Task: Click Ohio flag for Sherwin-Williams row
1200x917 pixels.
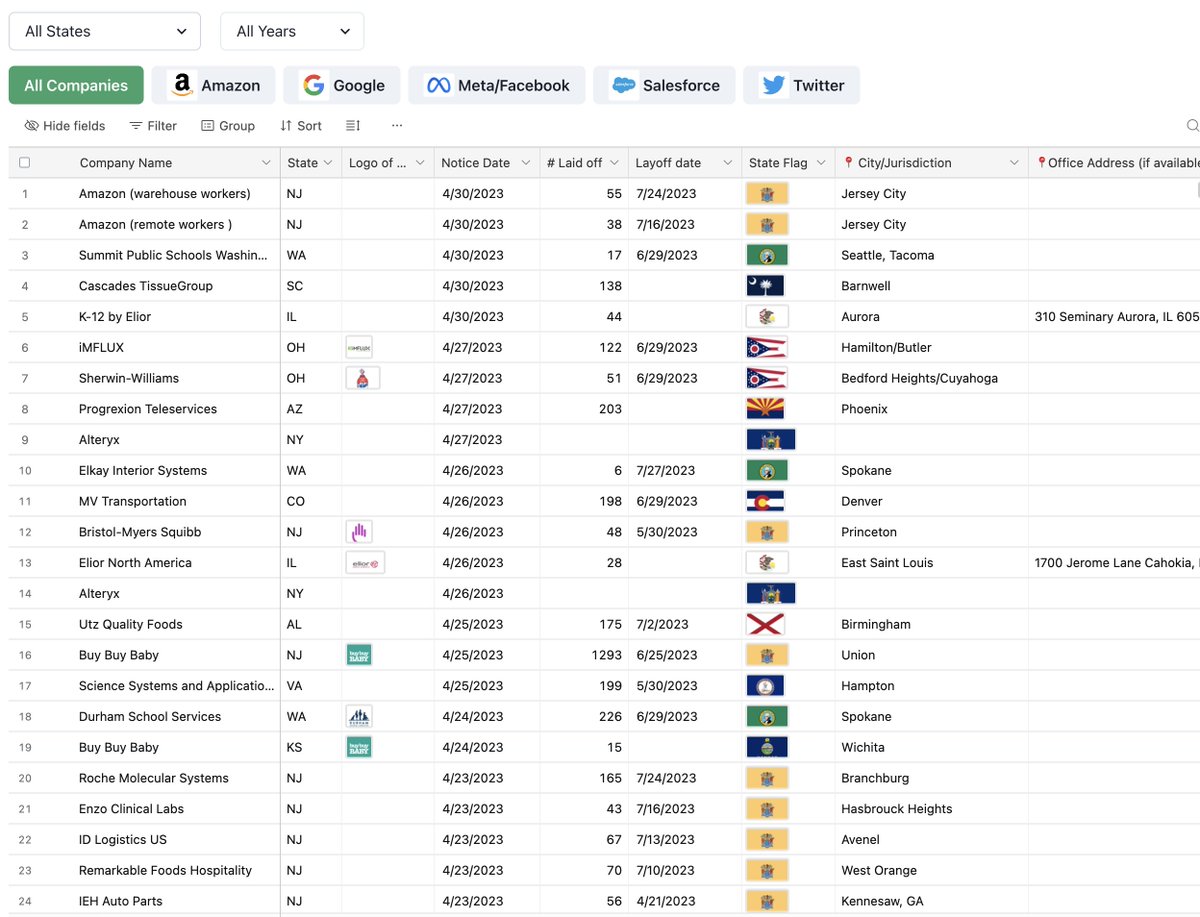Action: click(x=766, y=378)
